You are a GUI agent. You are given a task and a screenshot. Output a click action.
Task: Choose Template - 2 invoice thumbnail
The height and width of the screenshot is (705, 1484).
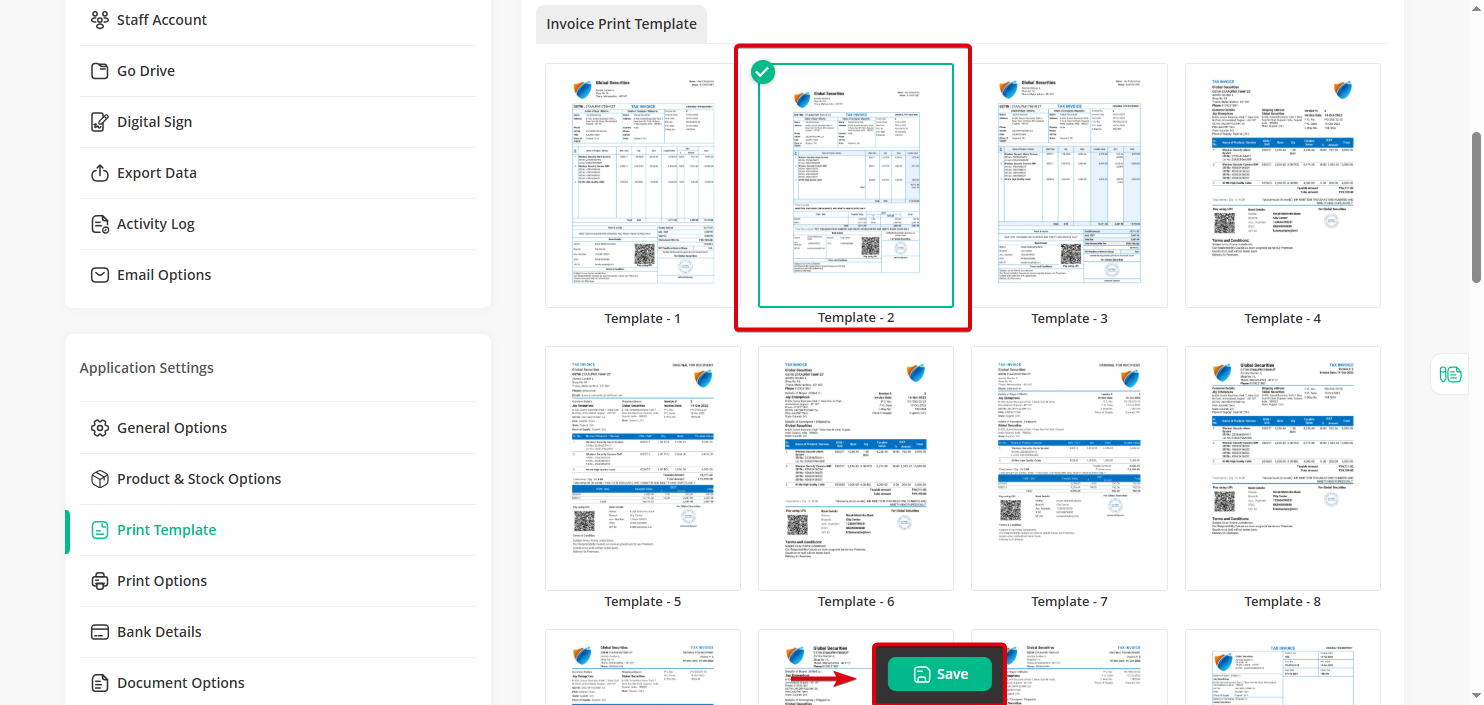coord(856,186)
